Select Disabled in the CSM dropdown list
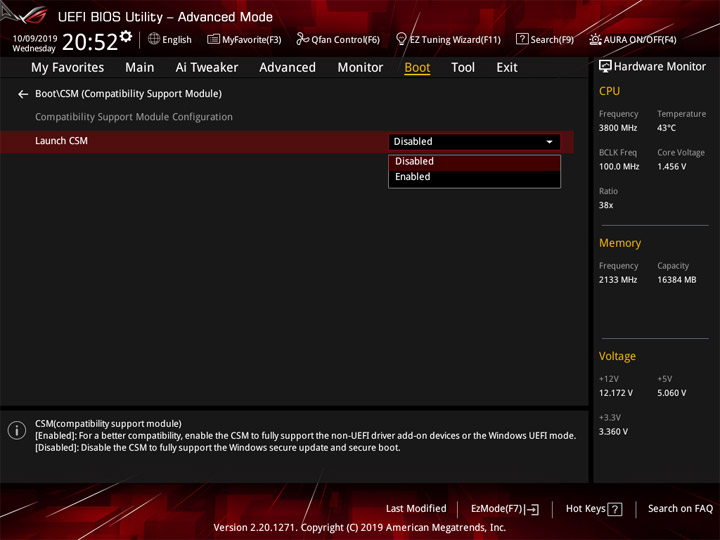Screen dimensions: 720x540 [474, 162]
